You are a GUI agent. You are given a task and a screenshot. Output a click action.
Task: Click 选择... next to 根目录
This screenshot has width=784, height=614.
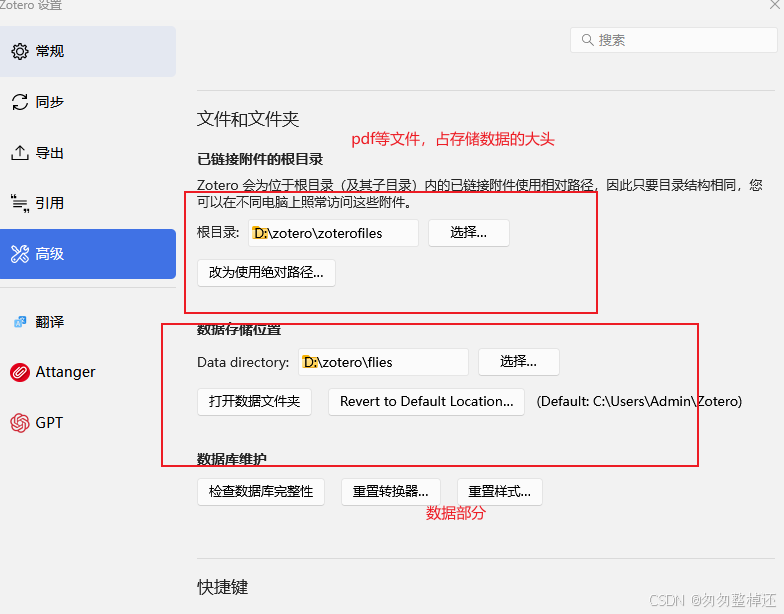pos(468,232)
